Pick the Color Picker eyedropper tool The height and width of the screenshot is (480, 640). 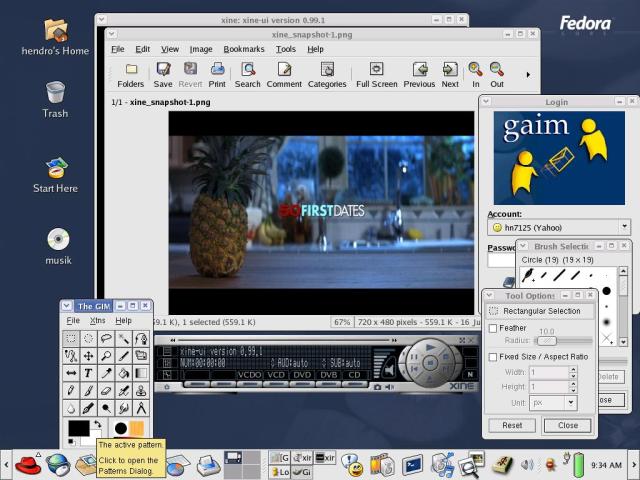point(106,373)
